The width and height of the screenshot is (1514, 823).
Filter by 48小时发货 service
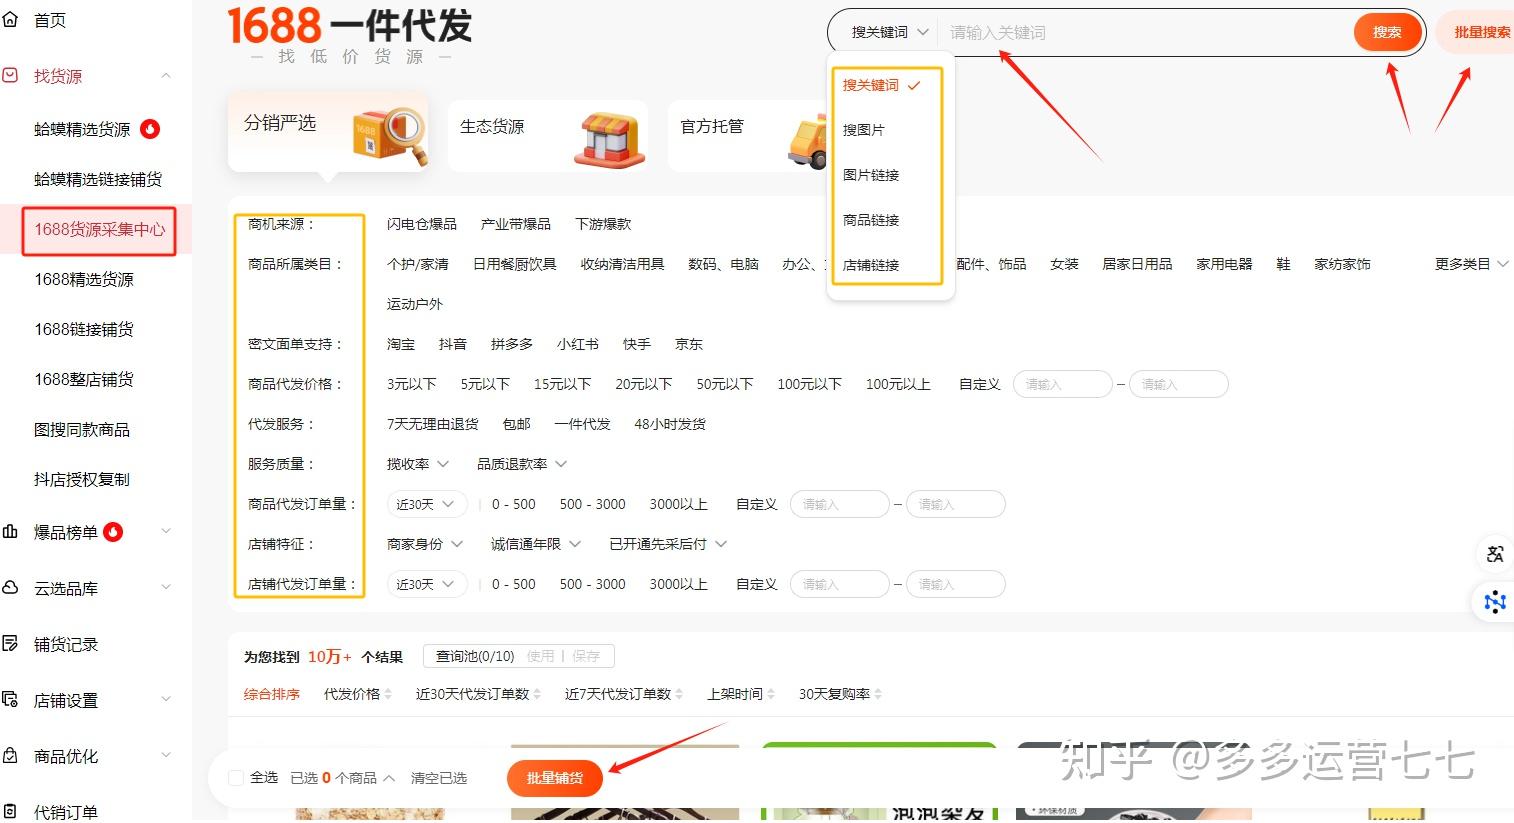670,424
